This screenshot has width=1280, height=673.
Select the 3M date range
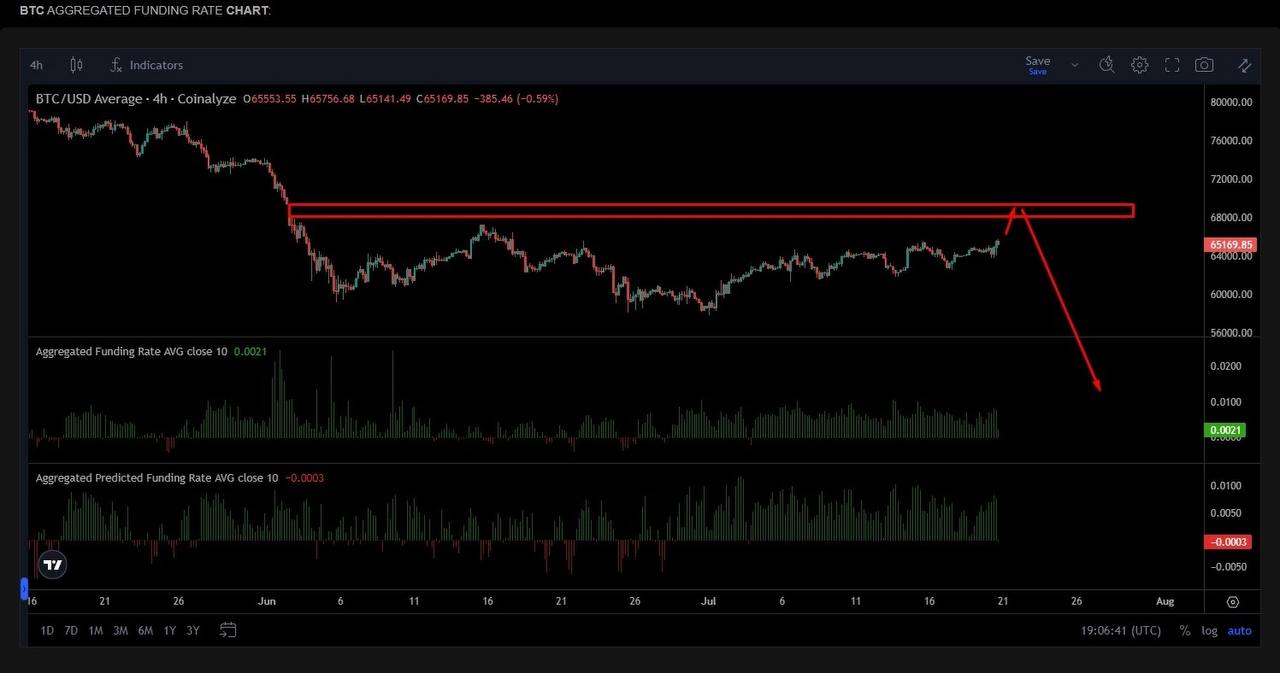pos(120,631)
